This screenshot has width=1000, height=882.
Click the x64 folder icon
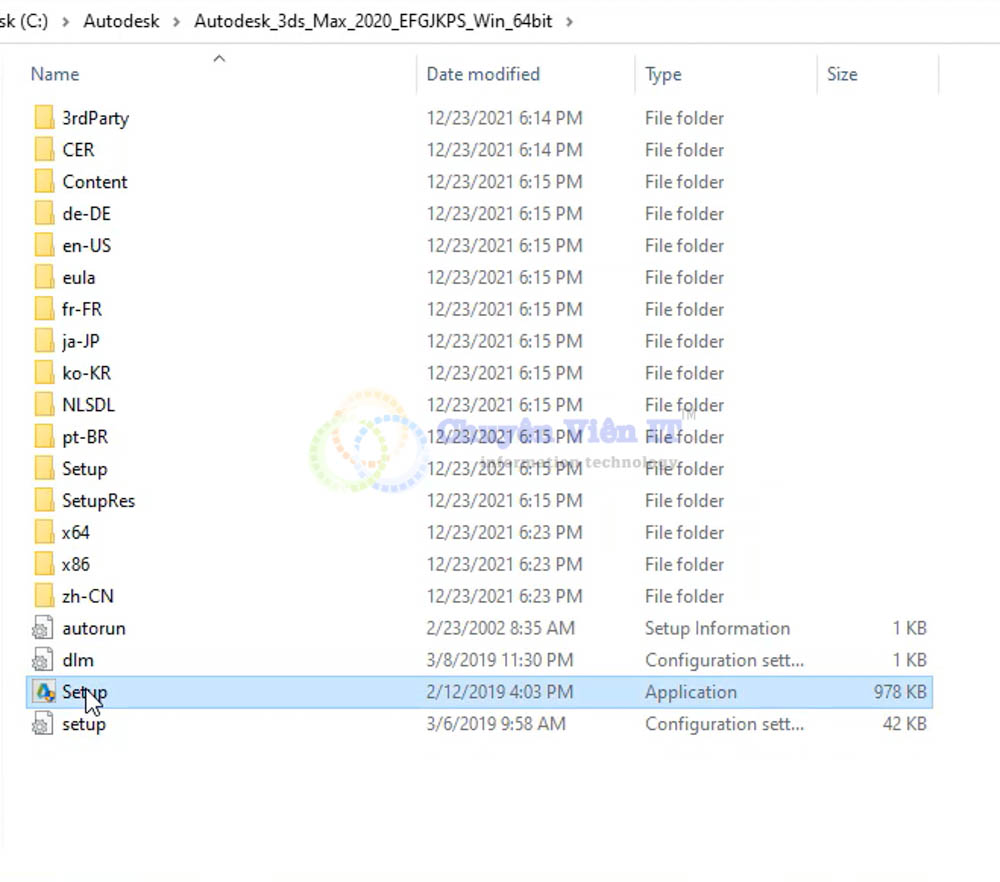tap(44, 532)
